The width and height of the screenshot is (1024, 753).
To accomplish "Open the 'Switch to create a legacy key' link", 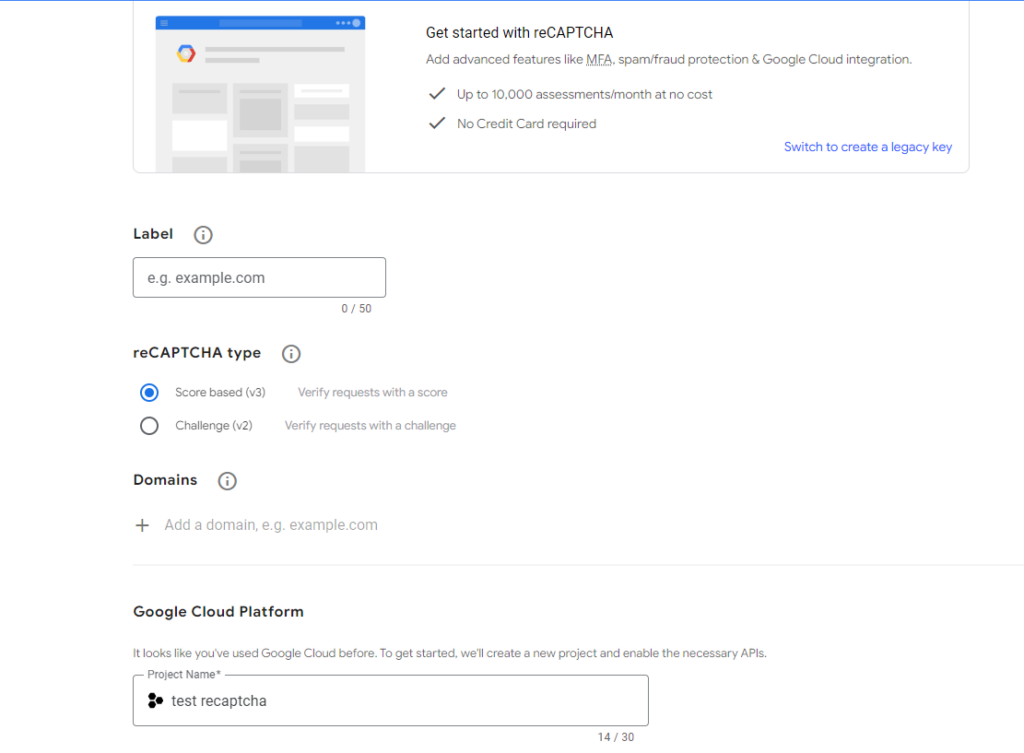I will coord(867,147).
